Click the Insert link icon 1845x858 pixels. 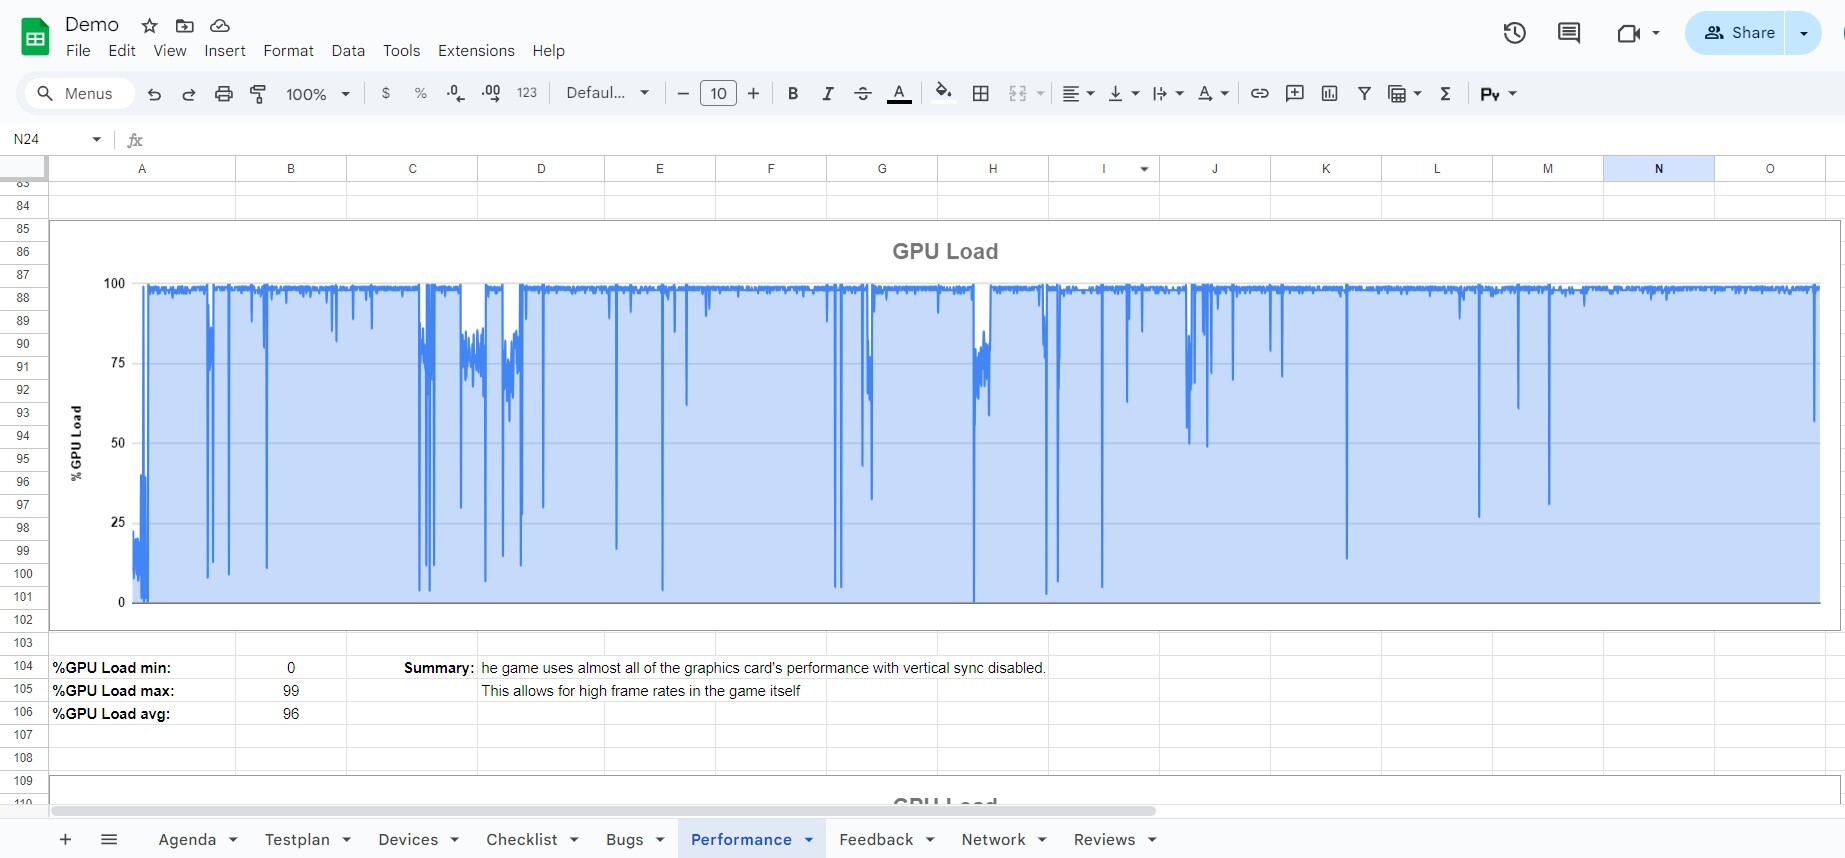(1259, 94)
